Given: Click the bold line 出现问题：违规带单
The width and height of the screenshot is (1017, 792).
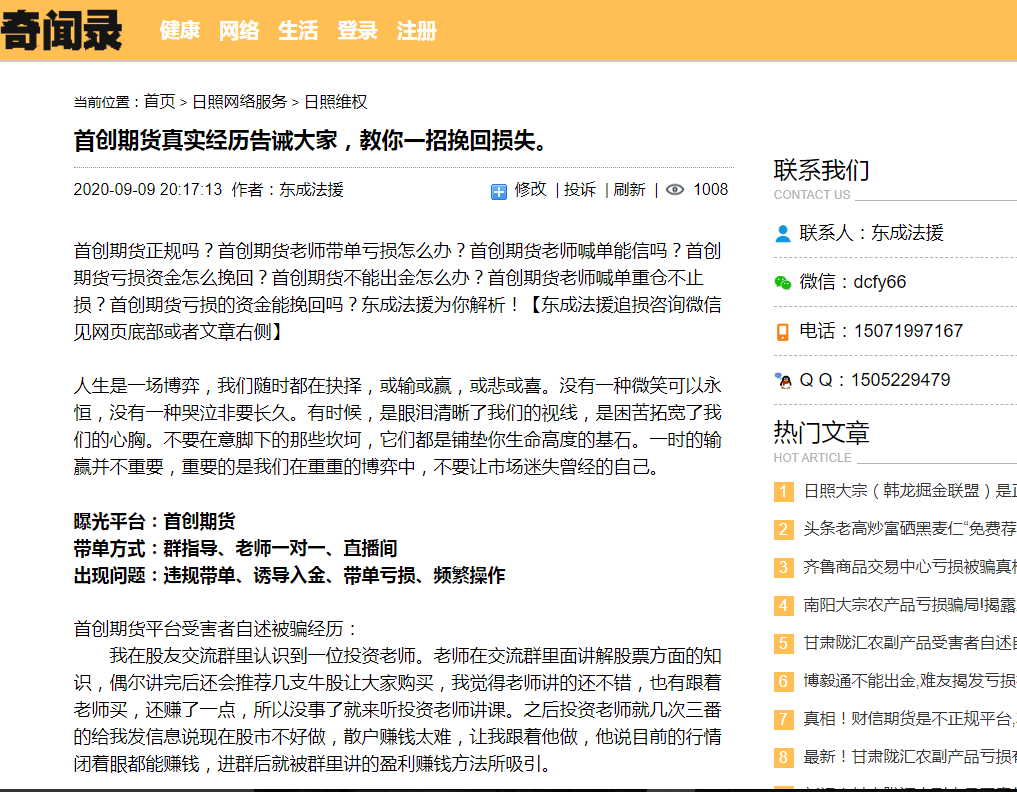Looking at the screenshot, I should pyautogui.click(x=289, y=575).
